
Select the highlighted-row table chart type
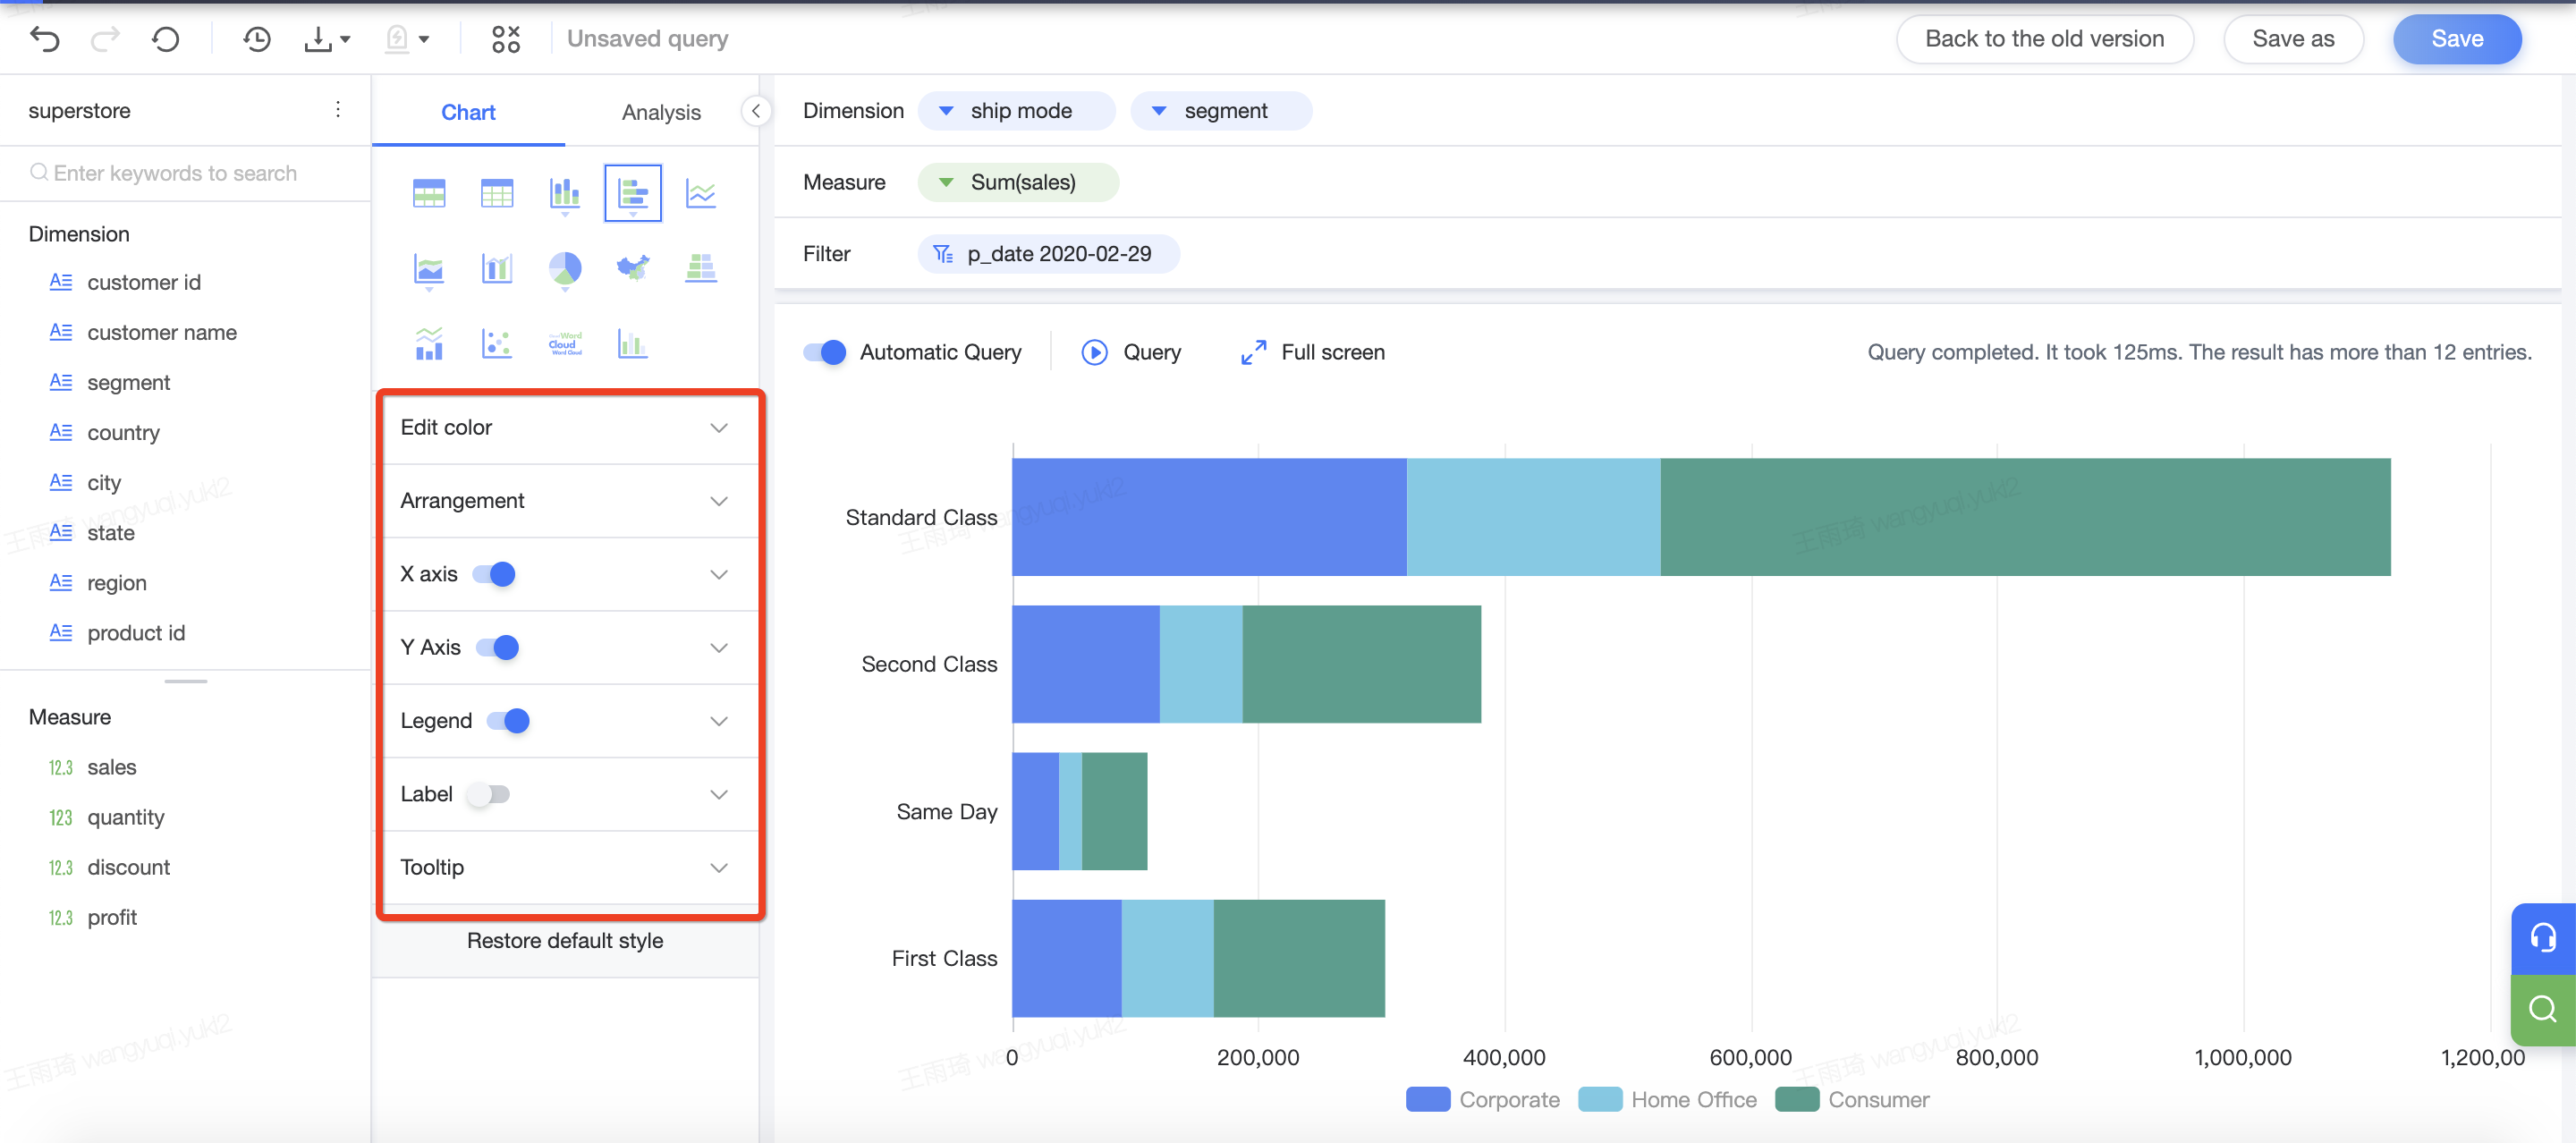(x=429, y=192)
